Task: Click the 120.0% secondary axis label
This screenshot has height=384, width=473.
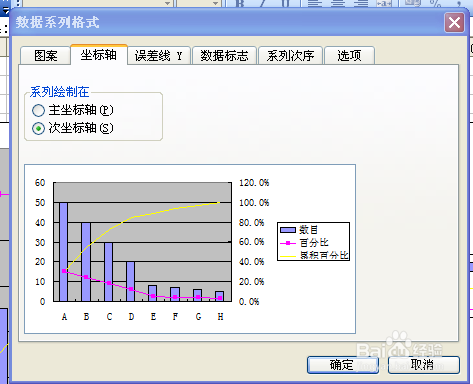Action: pos(254,183)
